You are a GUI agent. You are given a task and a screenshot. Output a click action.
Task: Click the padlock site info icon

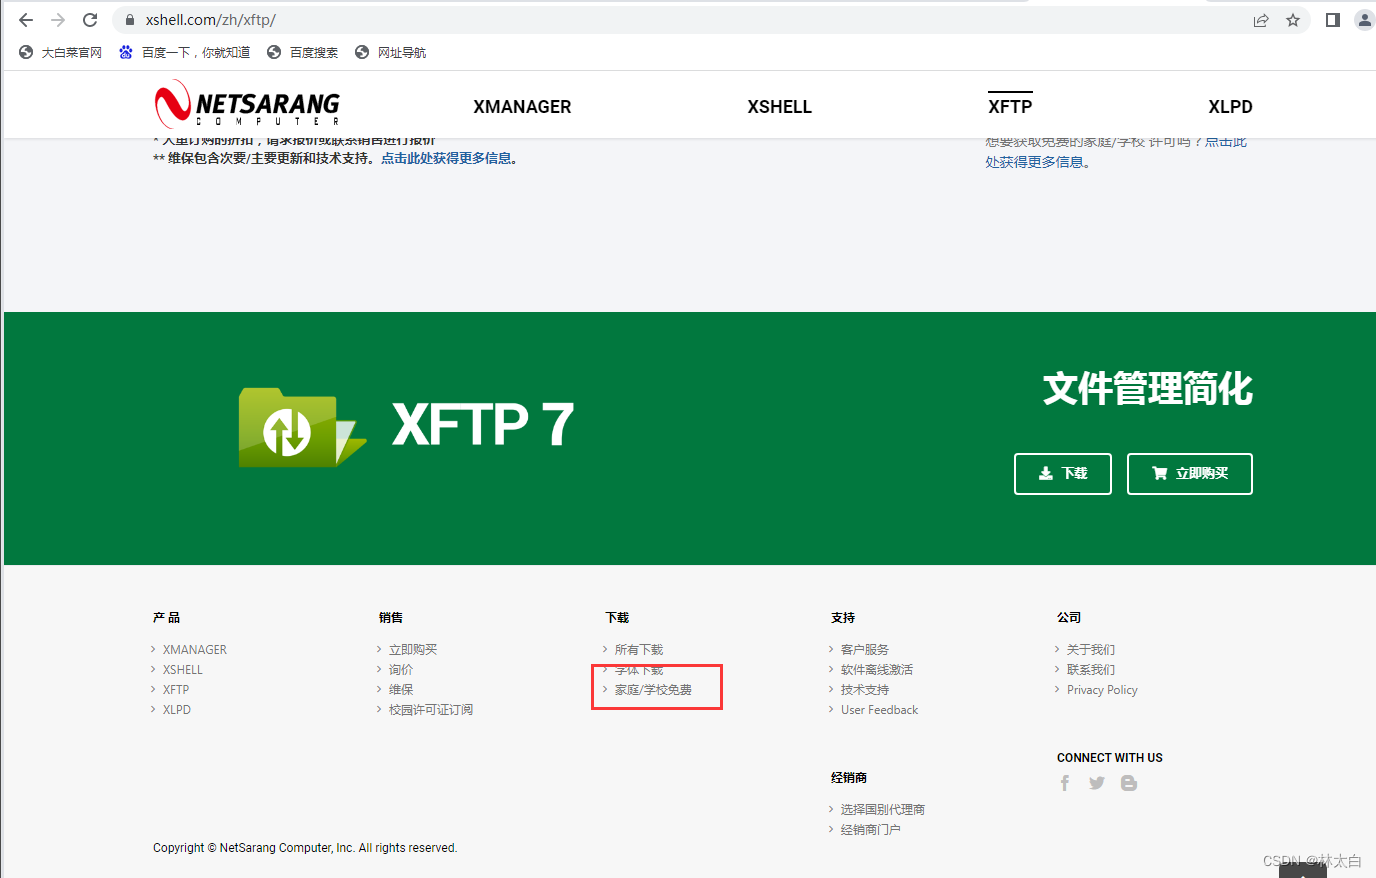130,20
